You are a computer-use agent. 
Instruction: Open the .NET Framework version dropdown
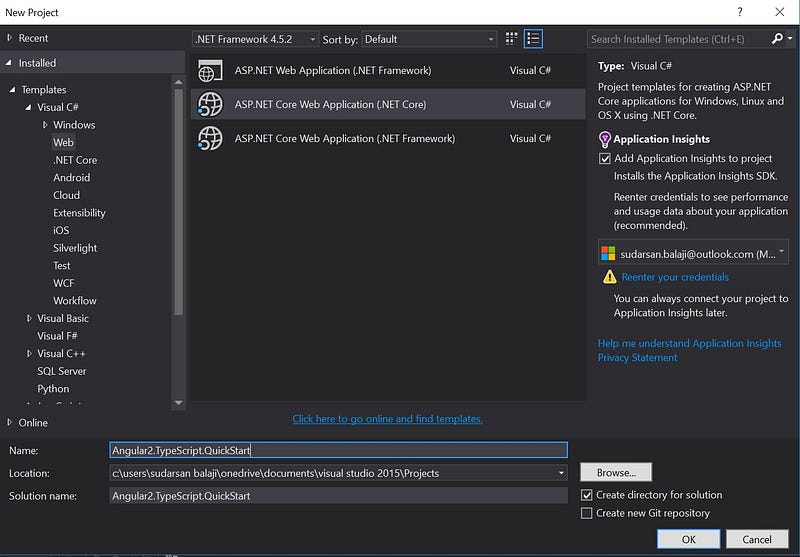click(x=255, y=39)
